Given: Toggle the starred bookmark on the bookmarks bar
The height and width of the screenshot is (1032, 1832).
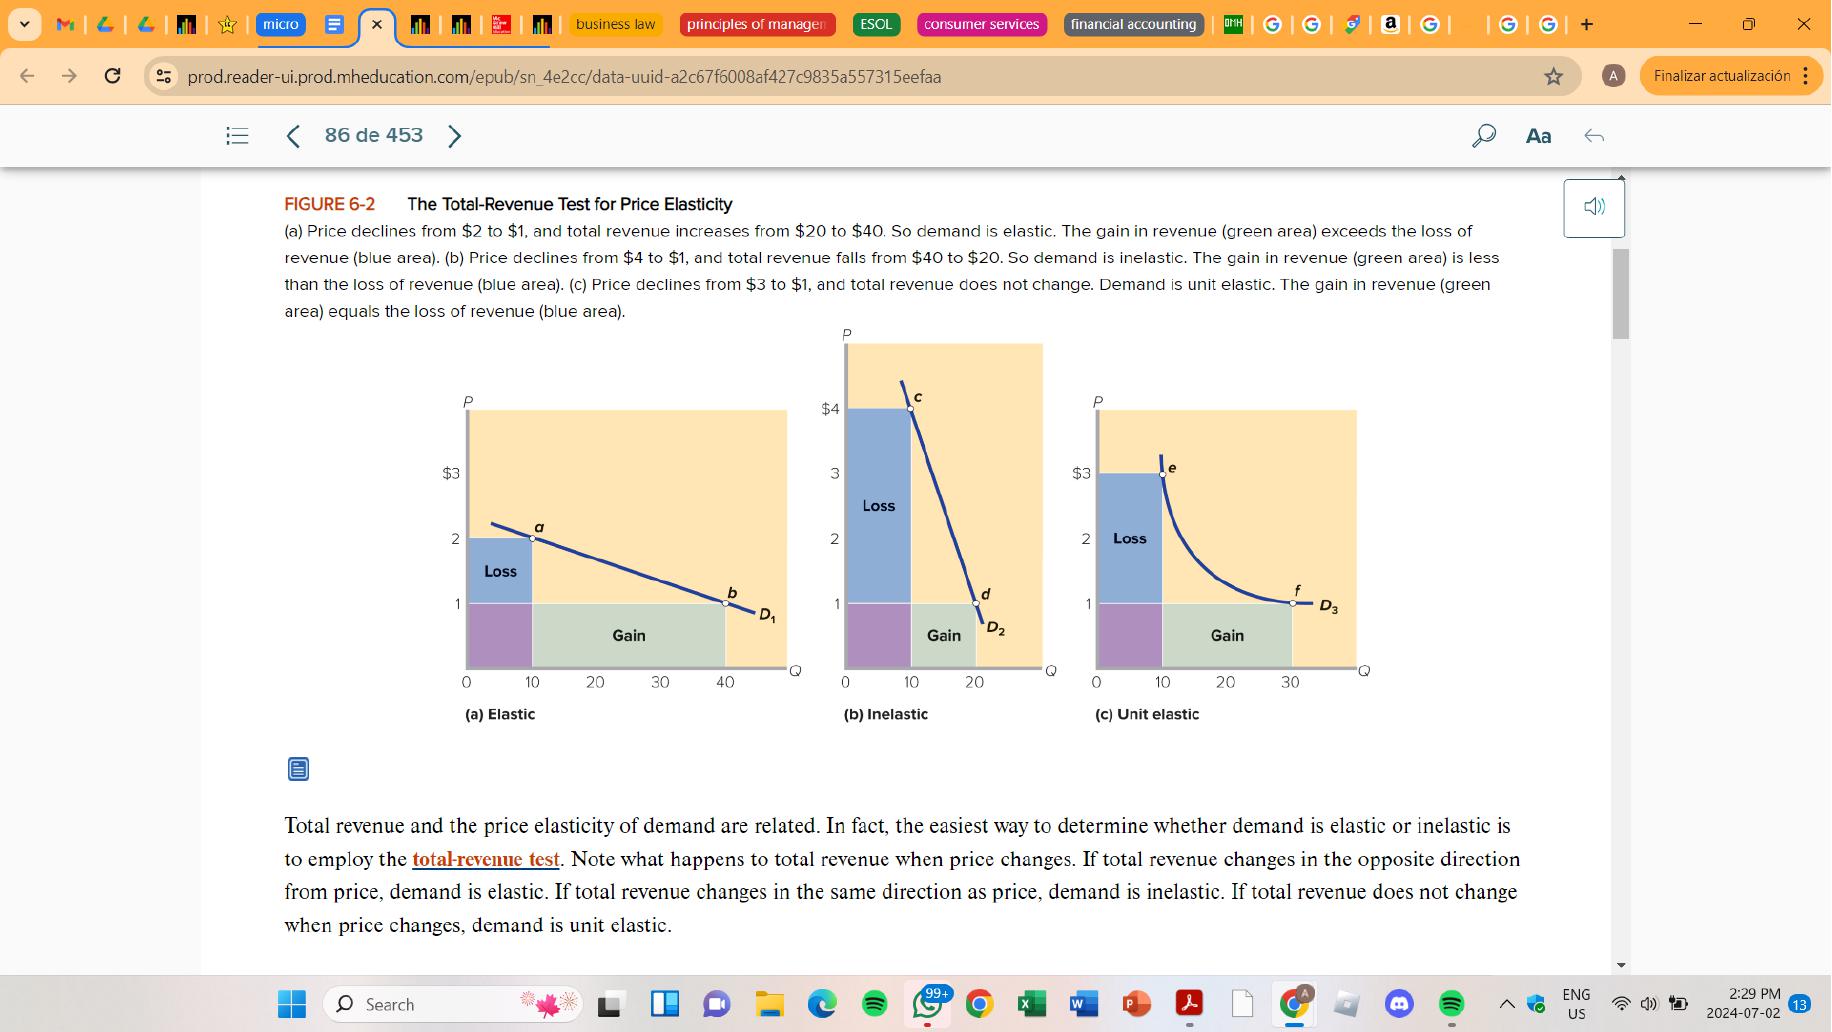Looking at the screenshot, I should (x=227, y=24).
